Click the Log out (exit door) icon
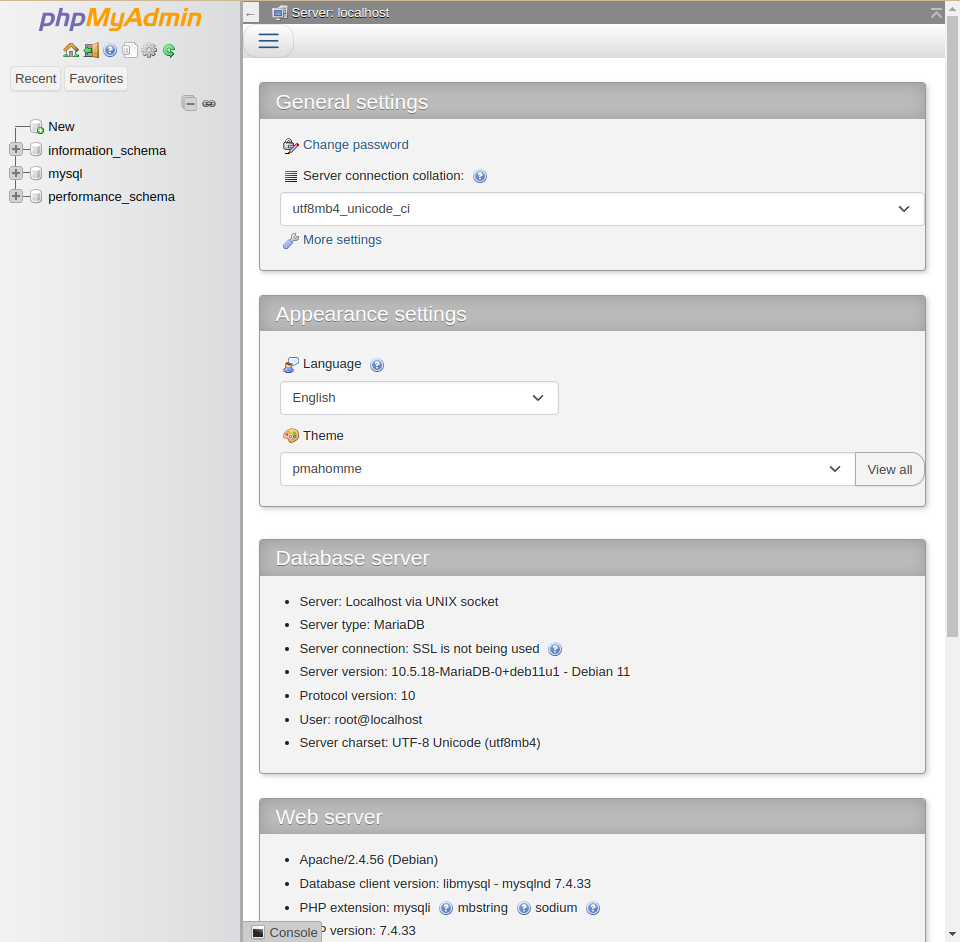 pyautogui.click(x=91, y=50)
